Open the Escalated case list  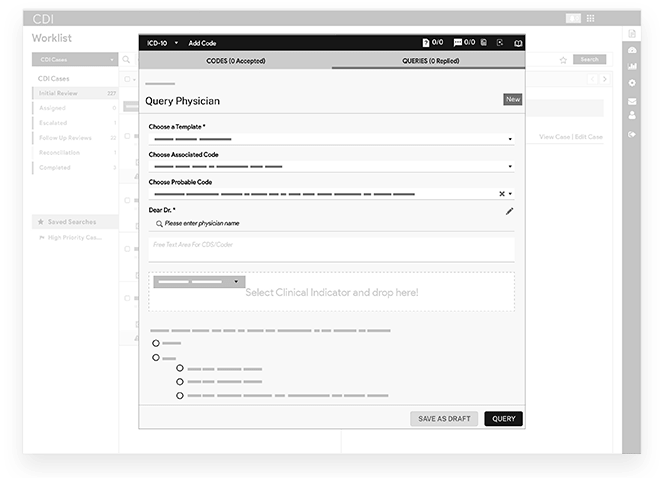click(x=75, y=123)
